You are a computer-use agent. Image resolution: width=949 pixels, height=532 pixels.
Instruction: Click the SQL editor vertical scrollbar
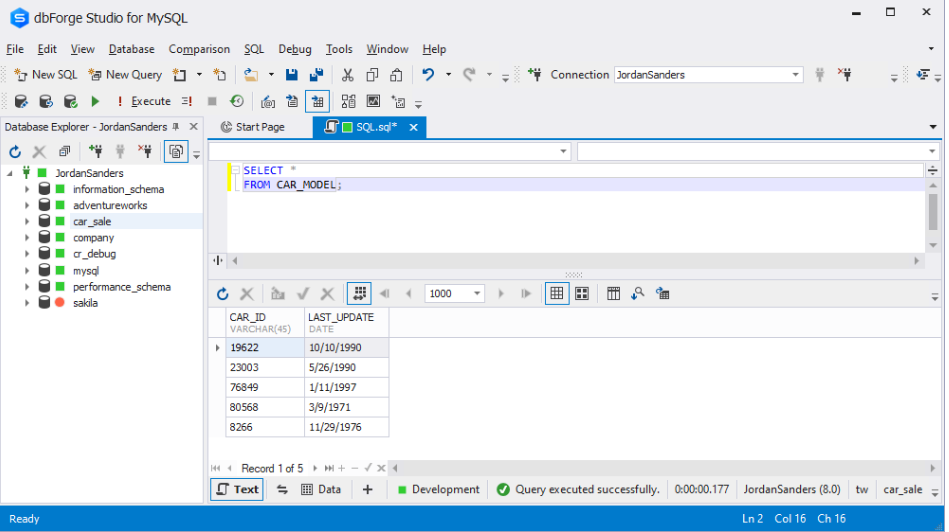933,212
